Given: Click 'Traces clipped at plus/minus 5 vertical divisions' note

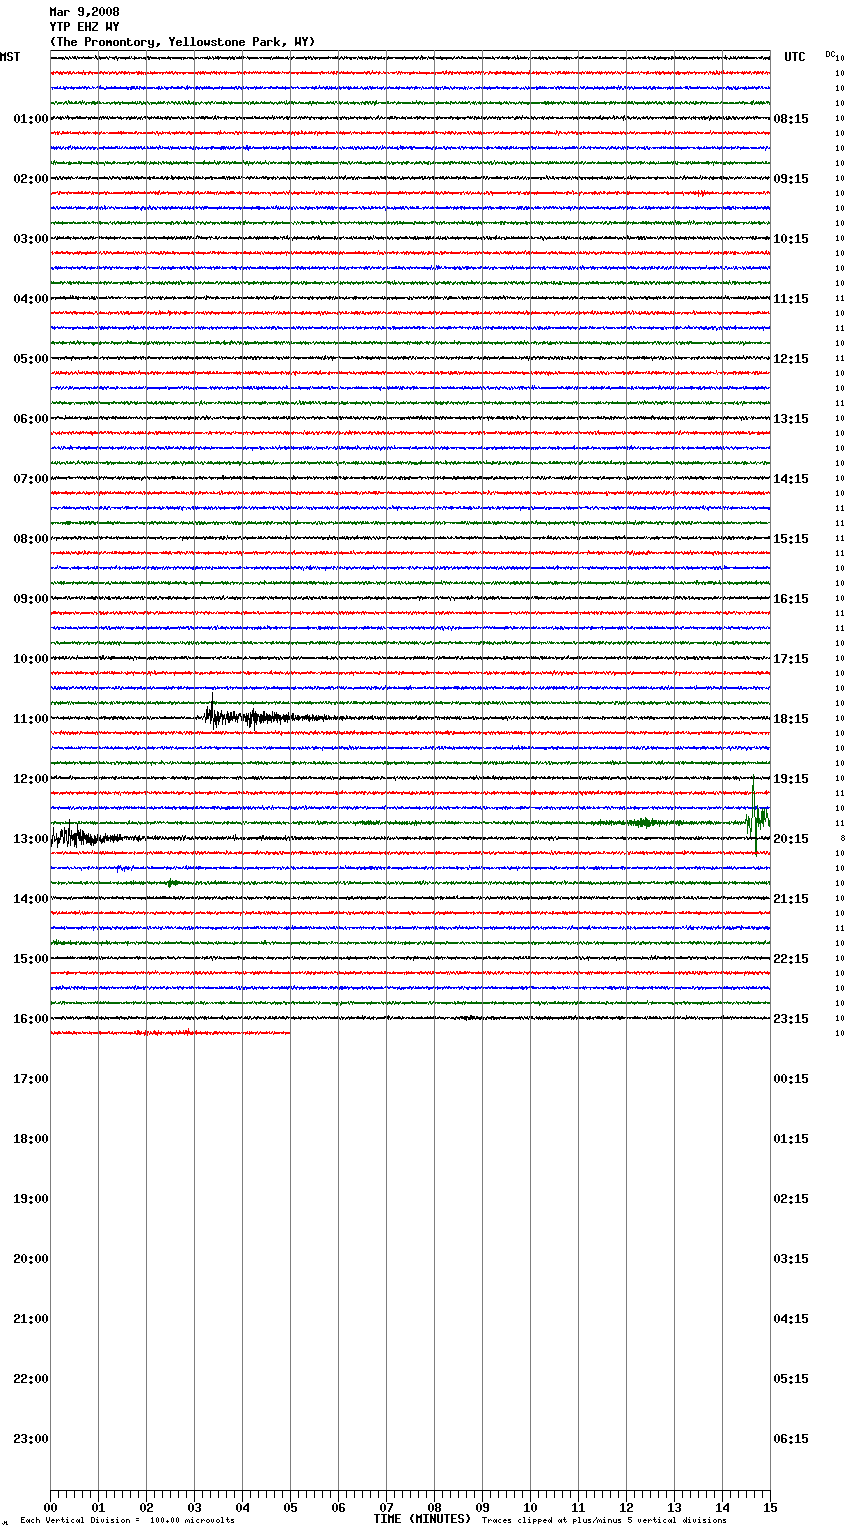Looking at the screenshot, I should point(604,1521).
